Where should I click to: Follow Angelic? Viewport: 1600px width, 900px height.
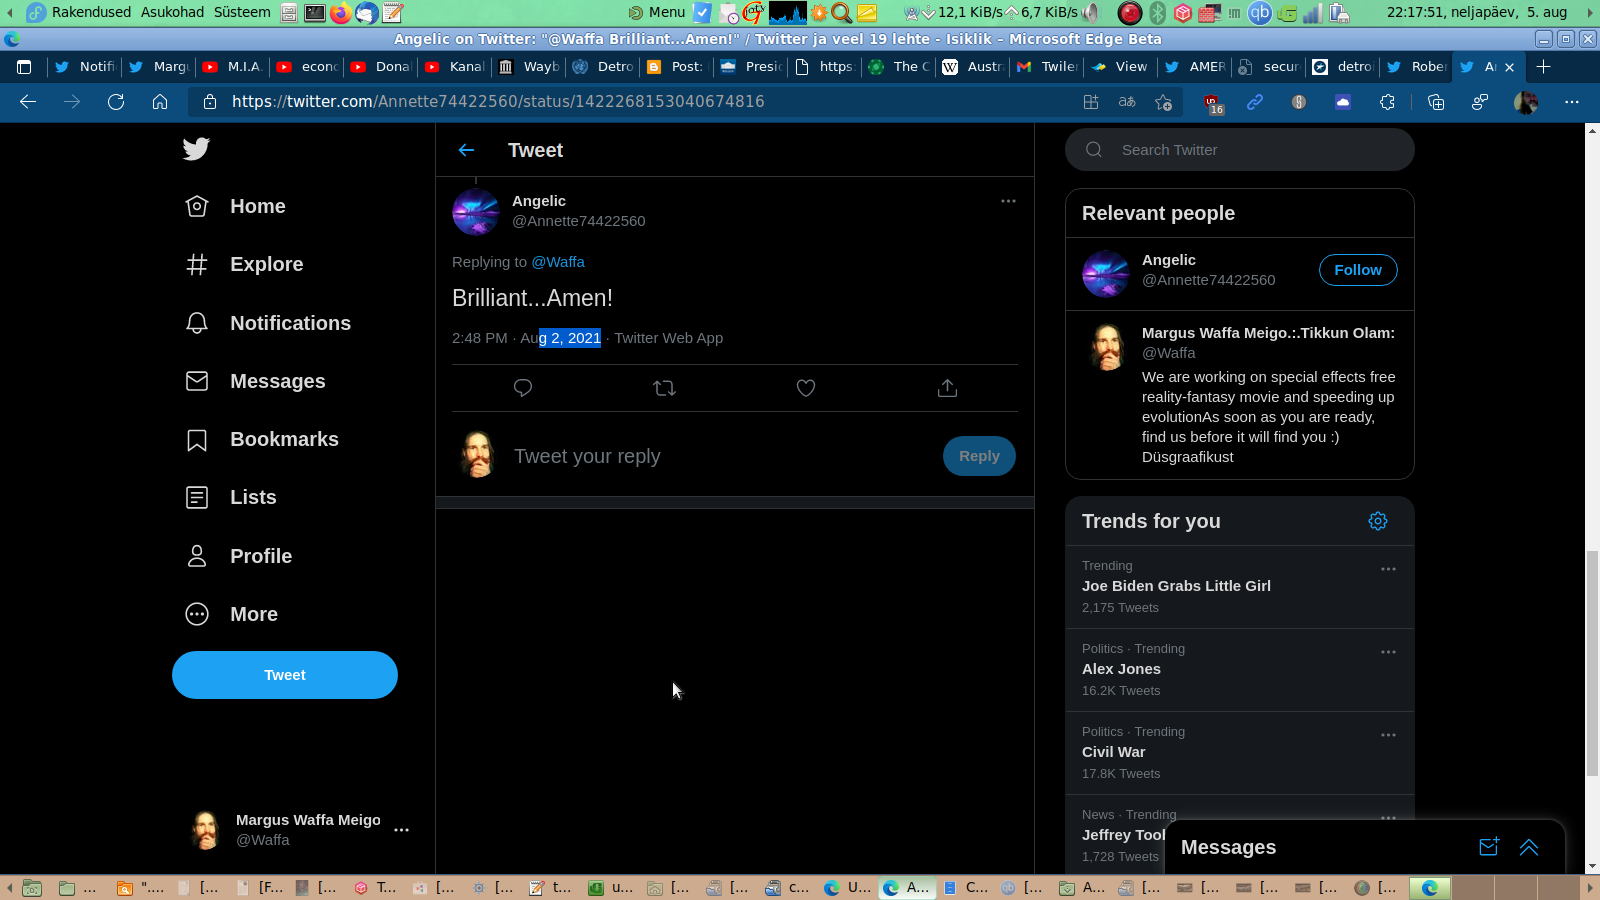tap(1358, 270)
